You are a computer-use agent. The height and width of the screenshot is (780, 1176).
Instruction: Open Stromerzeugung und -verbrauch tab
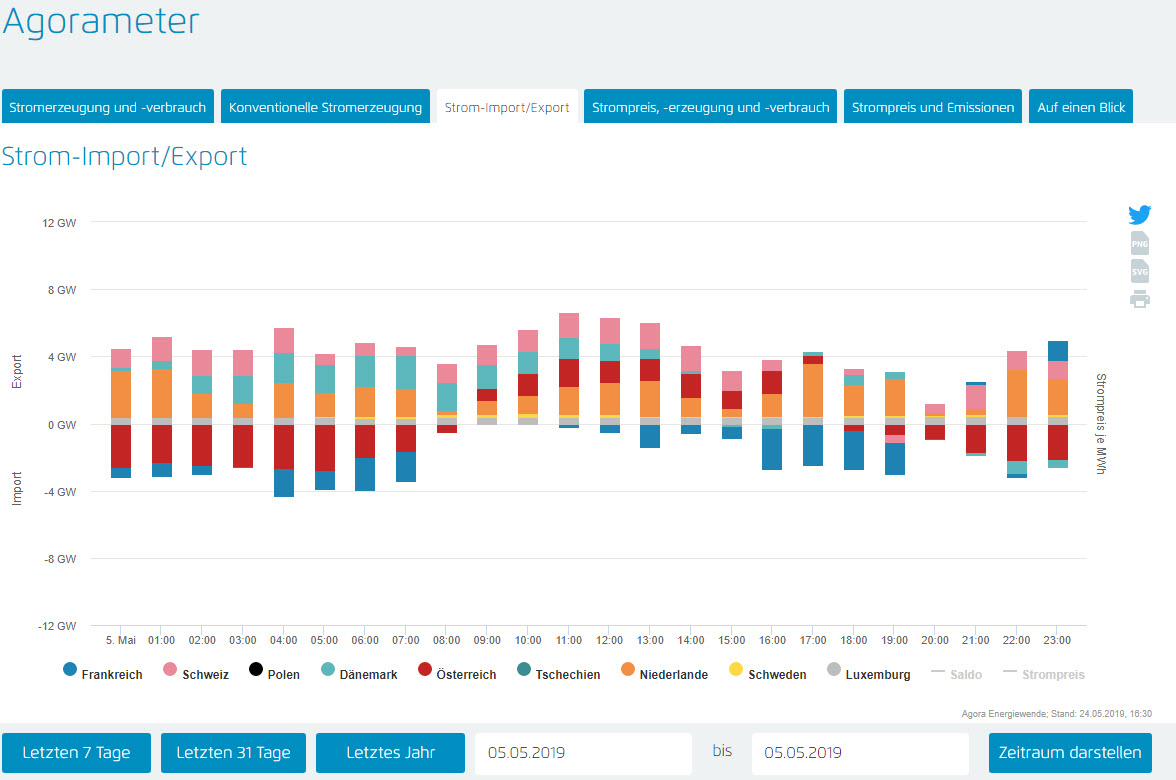[108, 107]
